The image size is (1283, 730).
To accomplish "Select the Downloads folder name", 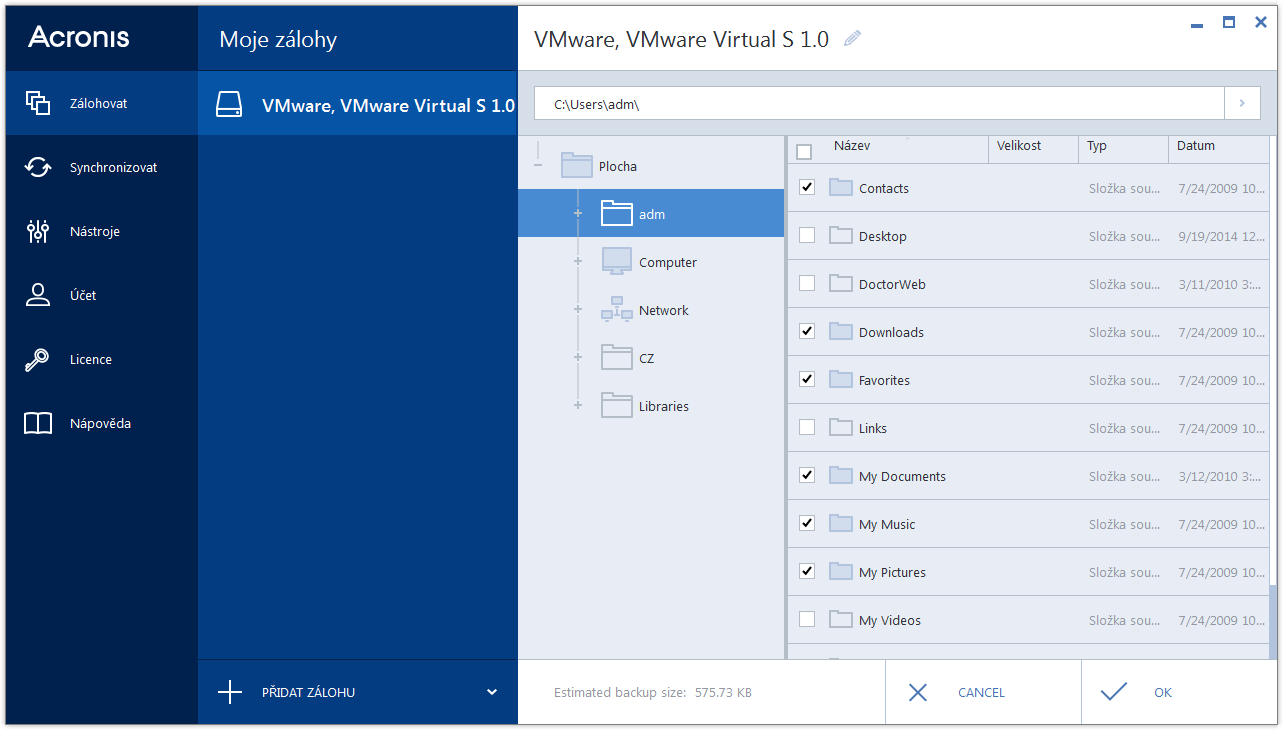I will tap(891, 332).
